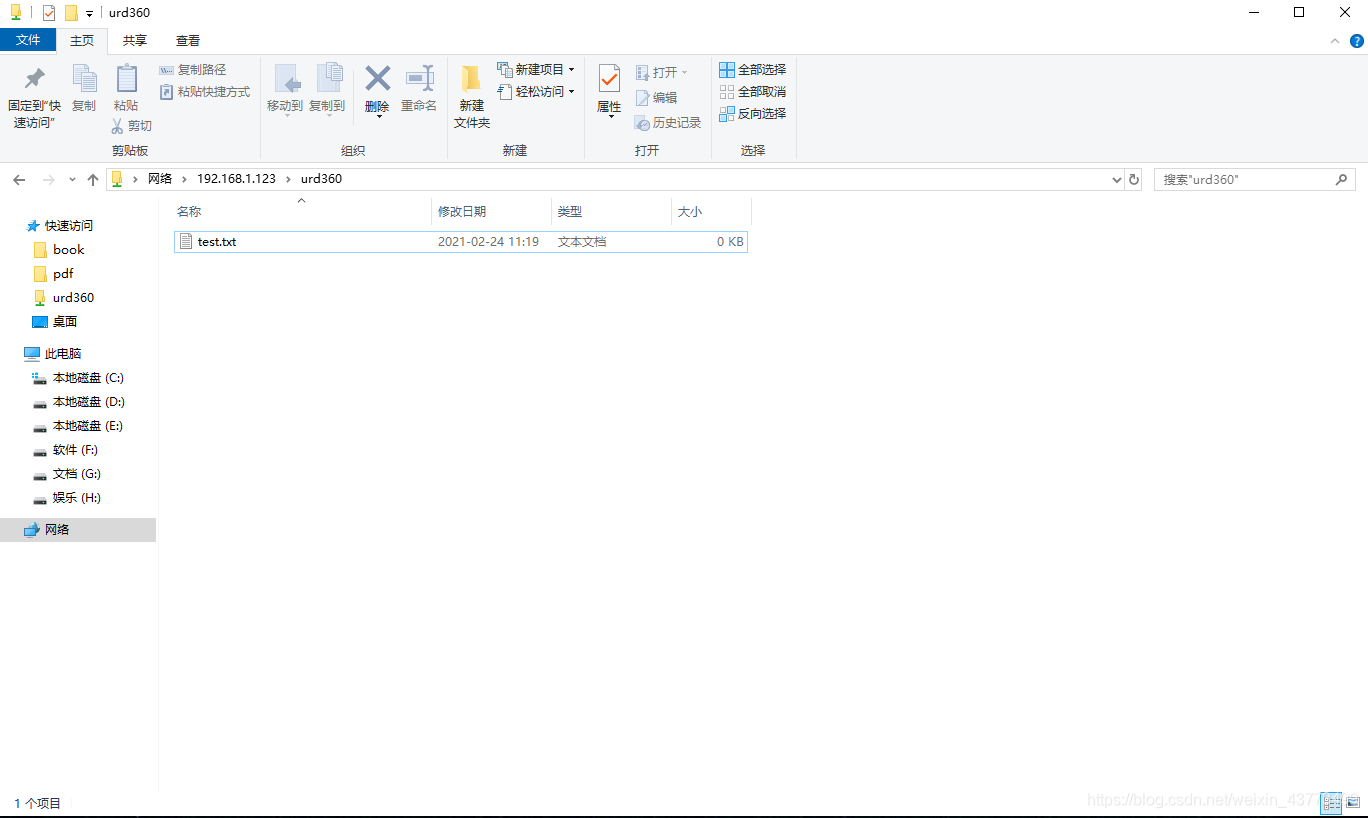Open the Move to menu
Screen dimensions: 1368x818
pos(285,91)
